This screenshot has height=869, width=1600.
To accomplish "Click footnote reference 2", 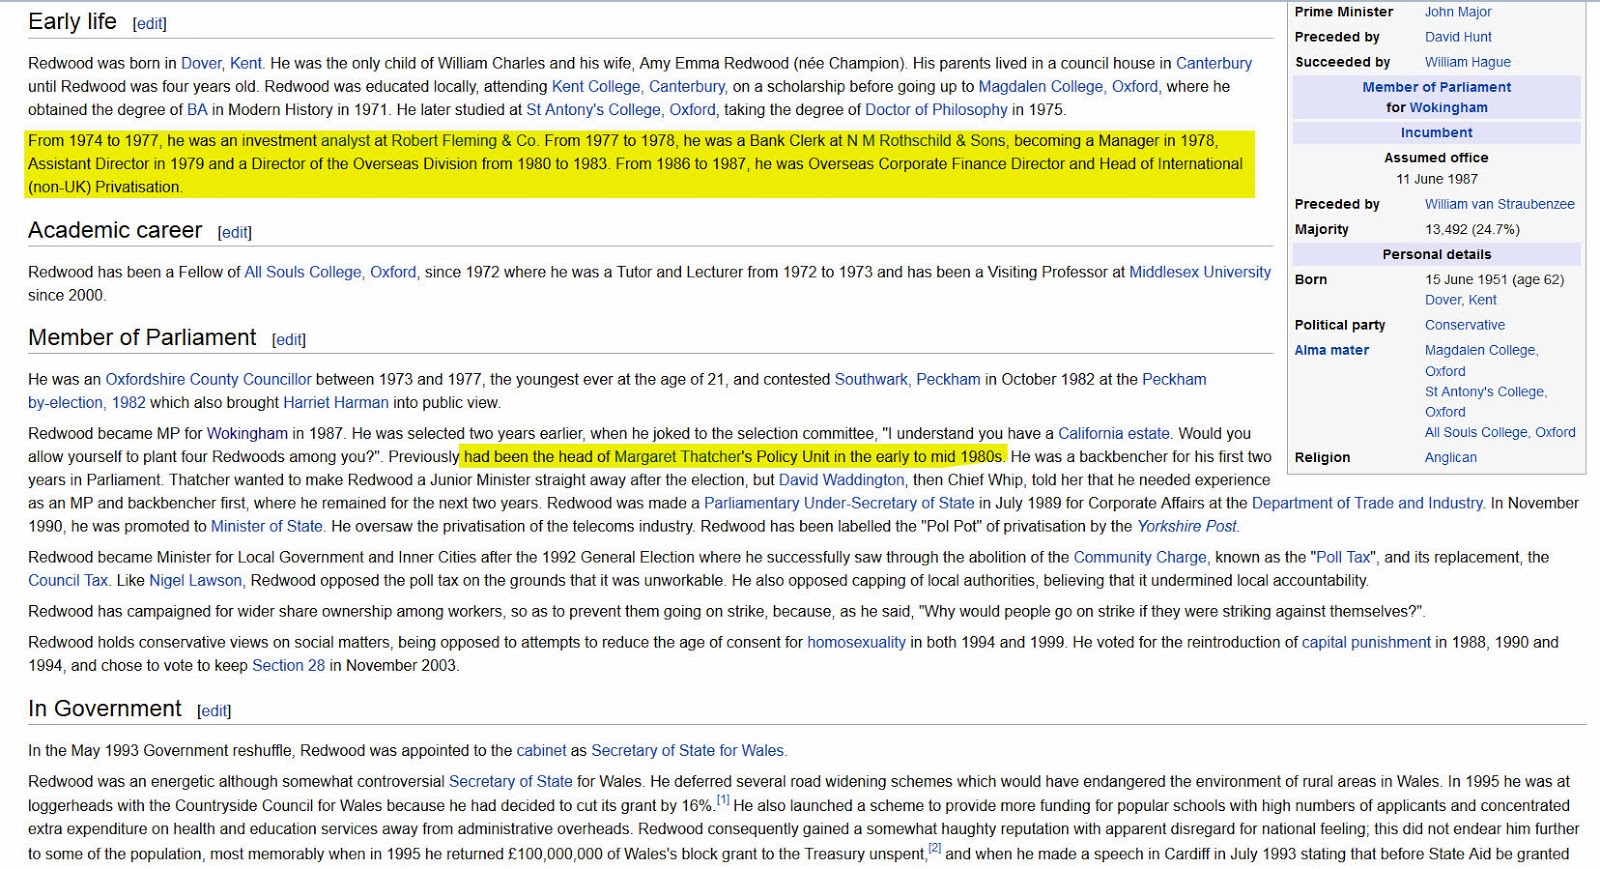I will point(935,848).
